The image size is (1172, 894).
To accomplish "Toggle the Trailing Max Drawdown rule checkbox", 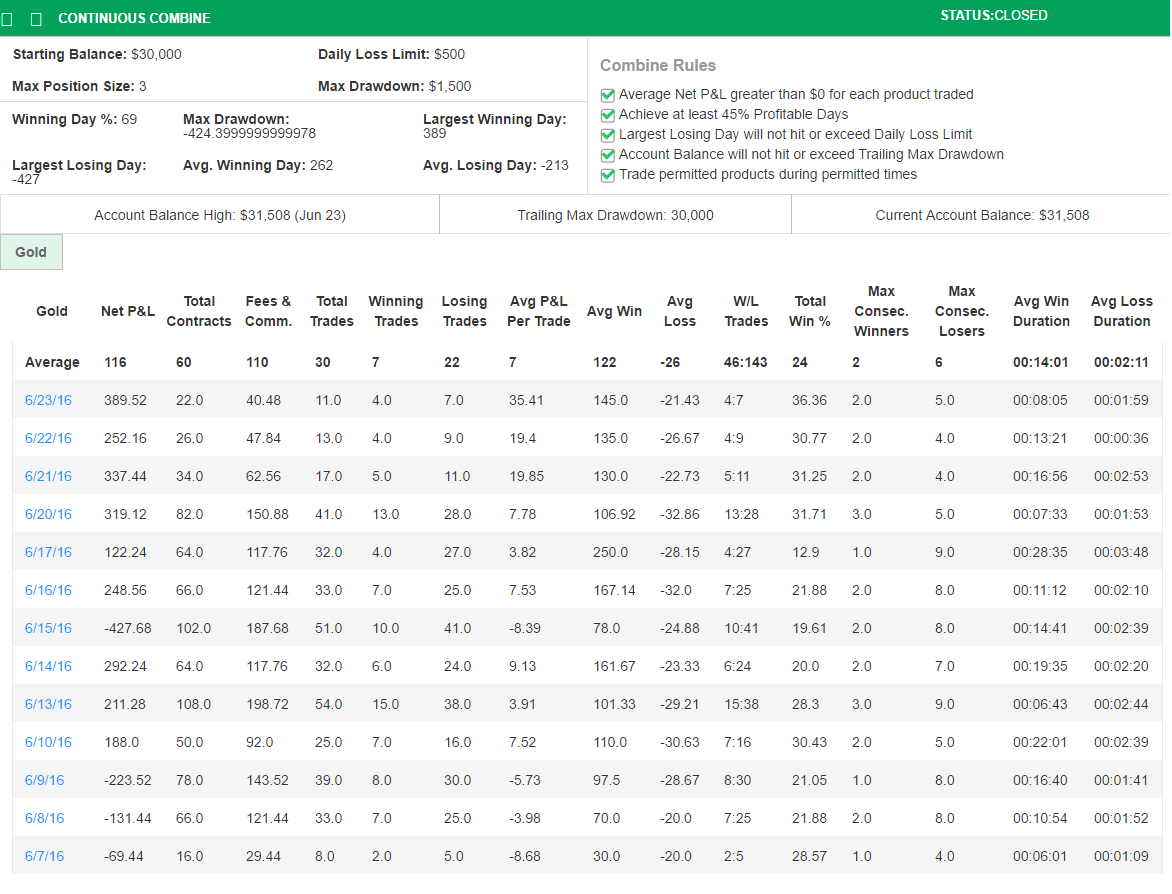I will click(607, 155).
